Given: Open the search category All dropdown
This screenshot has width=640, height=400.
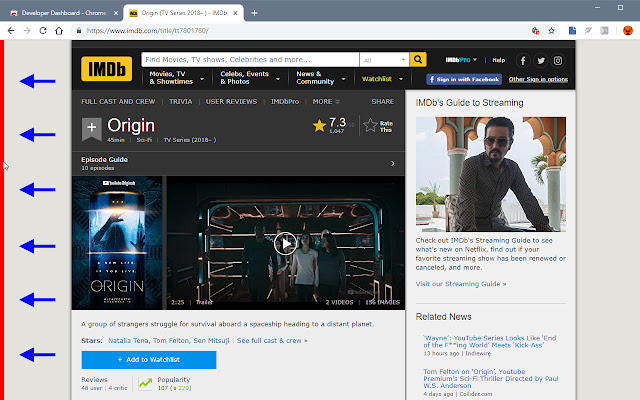Looking at the screenshot, I should click(x=384, y=60).
